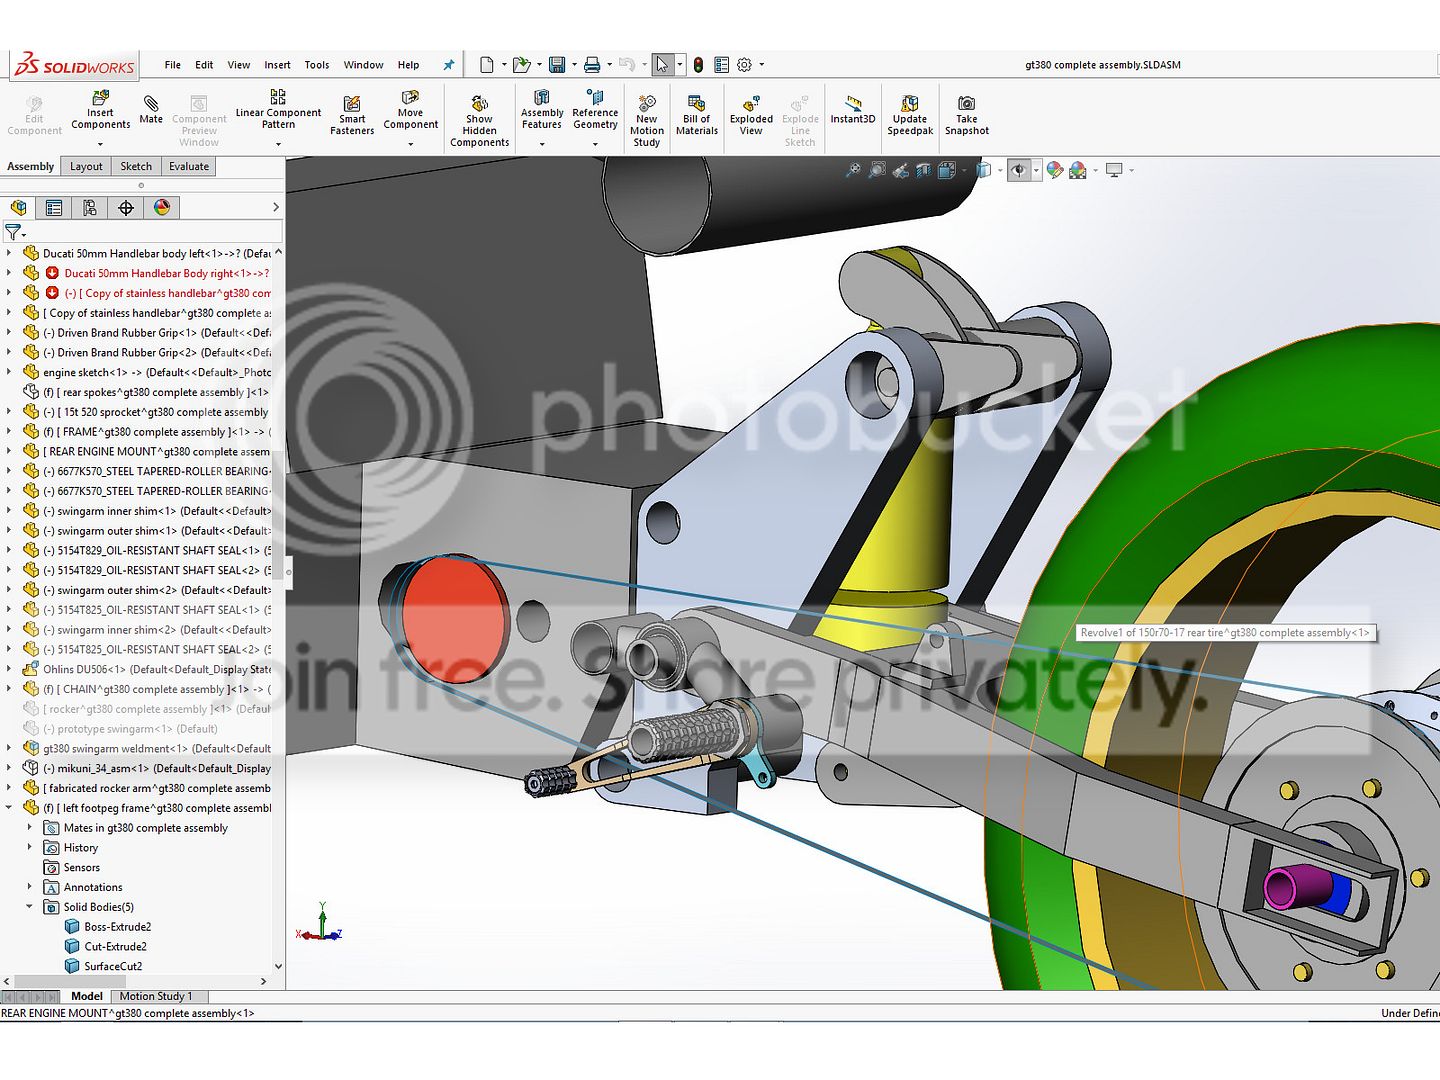Image resolution: width=1440 pixels, height=1080 pixels.
Task: Launch Smart Fasteners tool
Action: coord(352,113)
